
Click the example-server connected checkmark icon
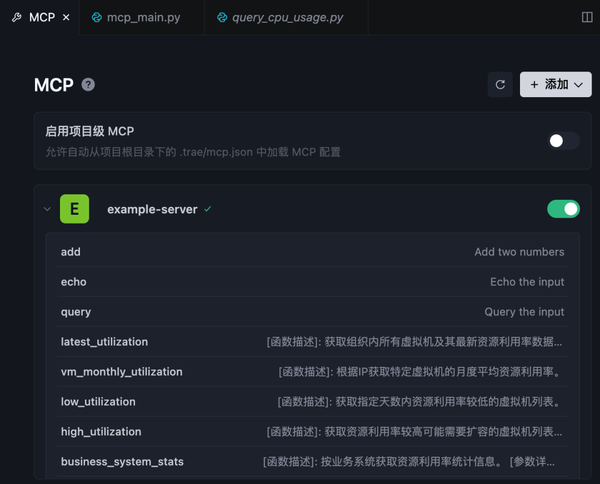(x=208, y=210)
